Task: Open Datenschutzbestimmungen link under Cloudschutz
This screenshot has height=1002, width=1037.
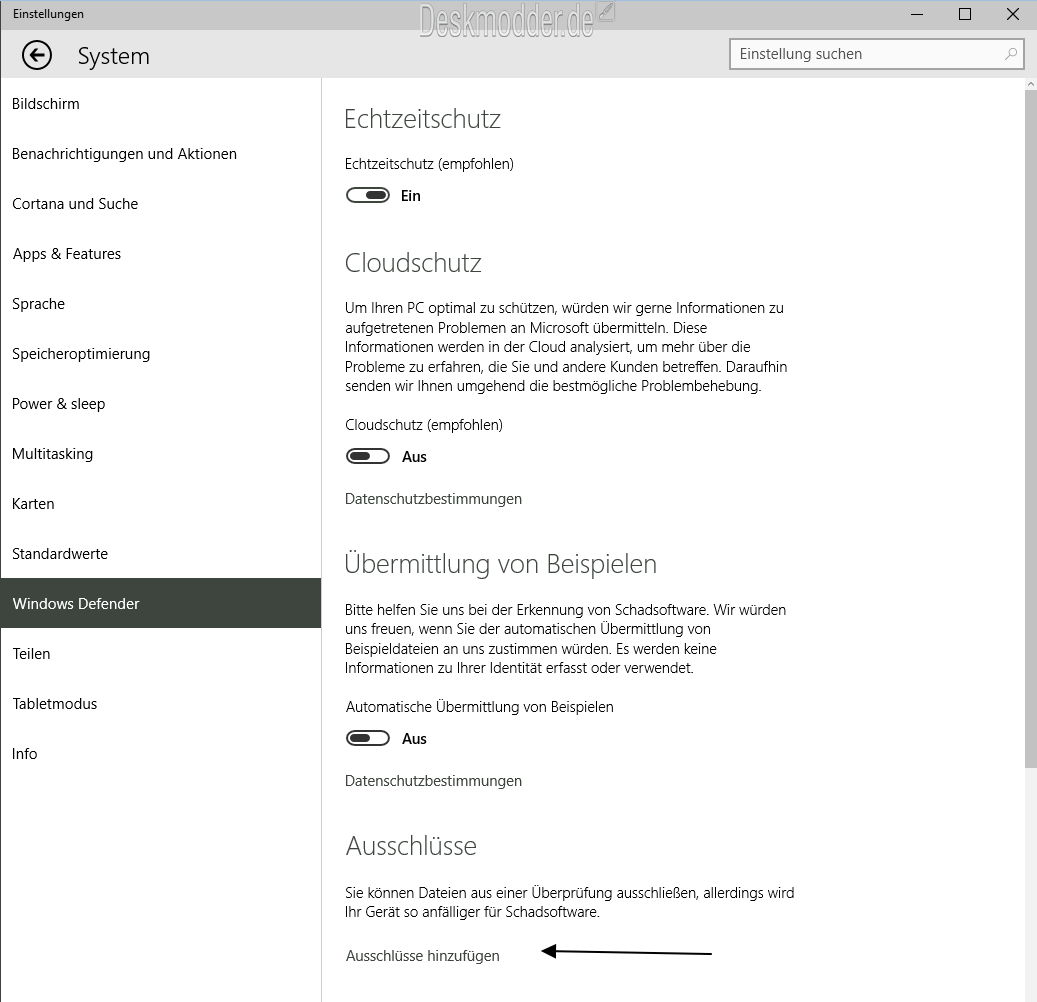Action: [433, 499]
